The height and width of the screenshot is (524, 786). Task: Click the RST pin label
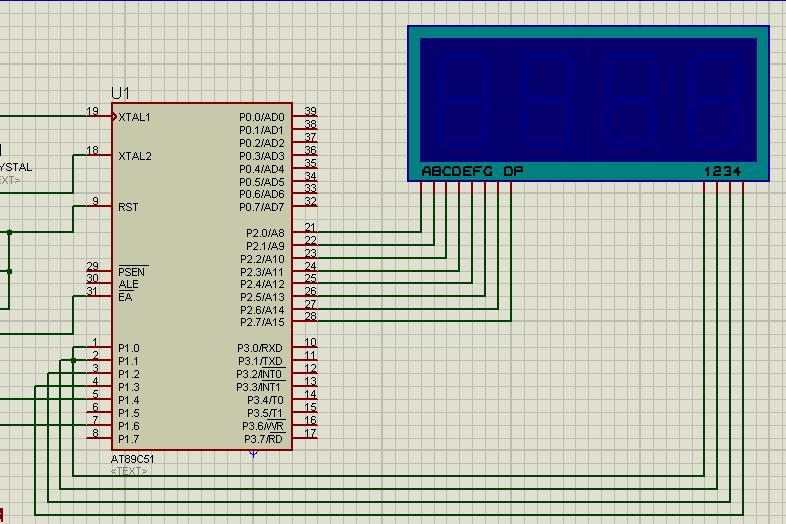pyautogui.click(x=128, y=207)
